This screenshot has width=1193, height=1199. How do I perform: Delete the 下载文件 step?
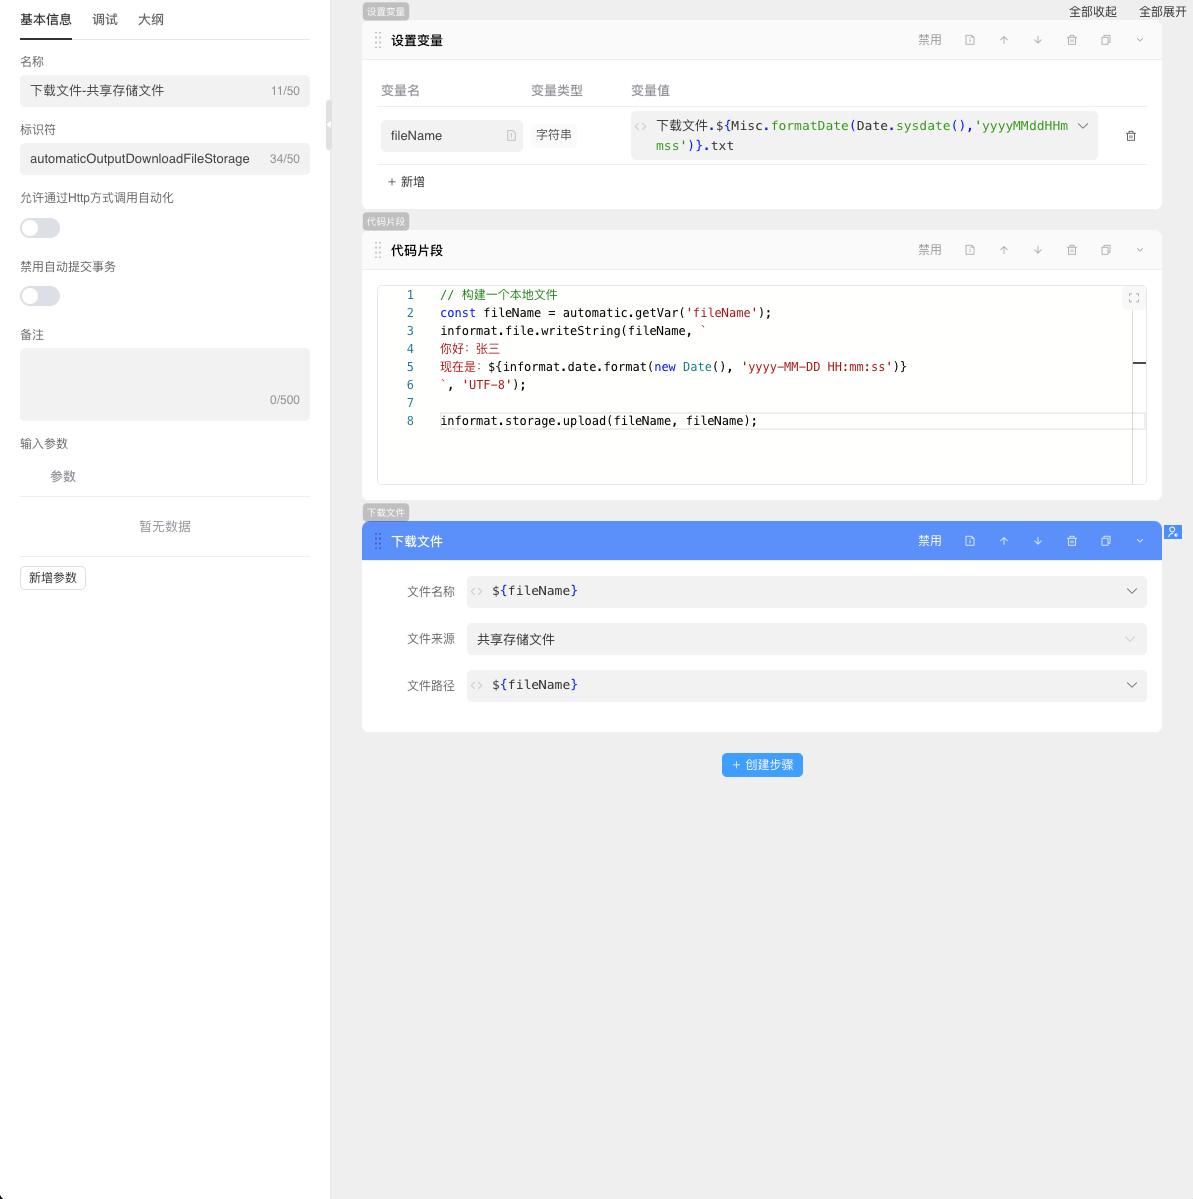point(1072,541)
